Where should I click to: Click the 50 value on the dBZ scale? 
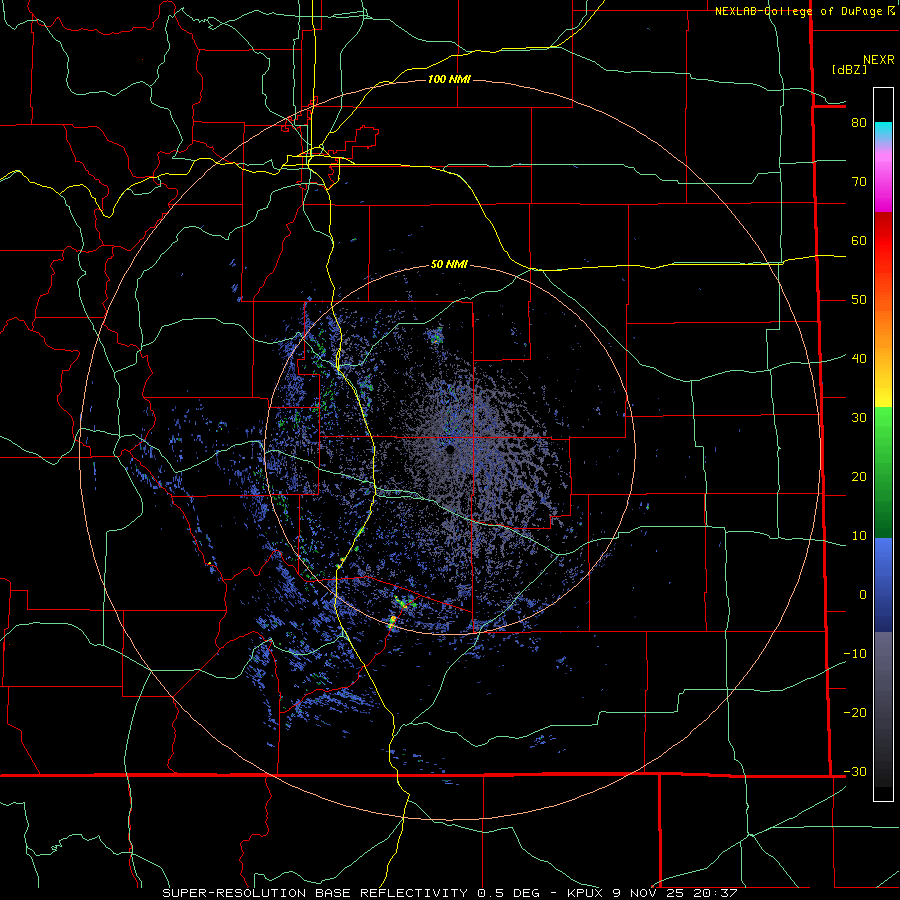[859, 300]
